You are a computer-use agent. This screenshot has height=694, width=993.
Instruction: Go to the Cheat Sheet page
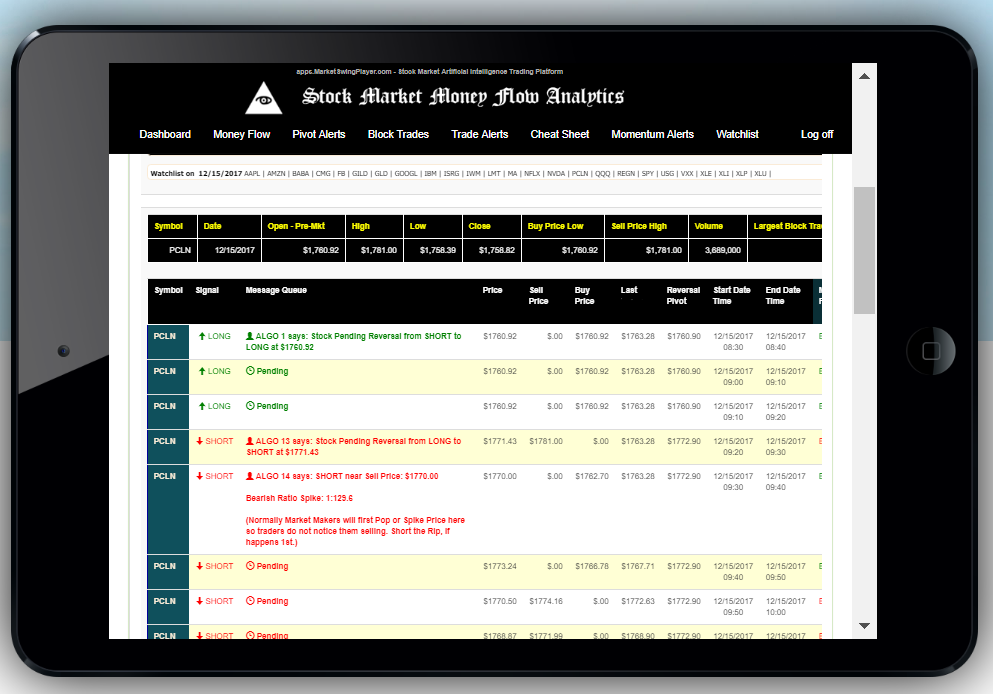pyautogui.click(x=559, y=134)
